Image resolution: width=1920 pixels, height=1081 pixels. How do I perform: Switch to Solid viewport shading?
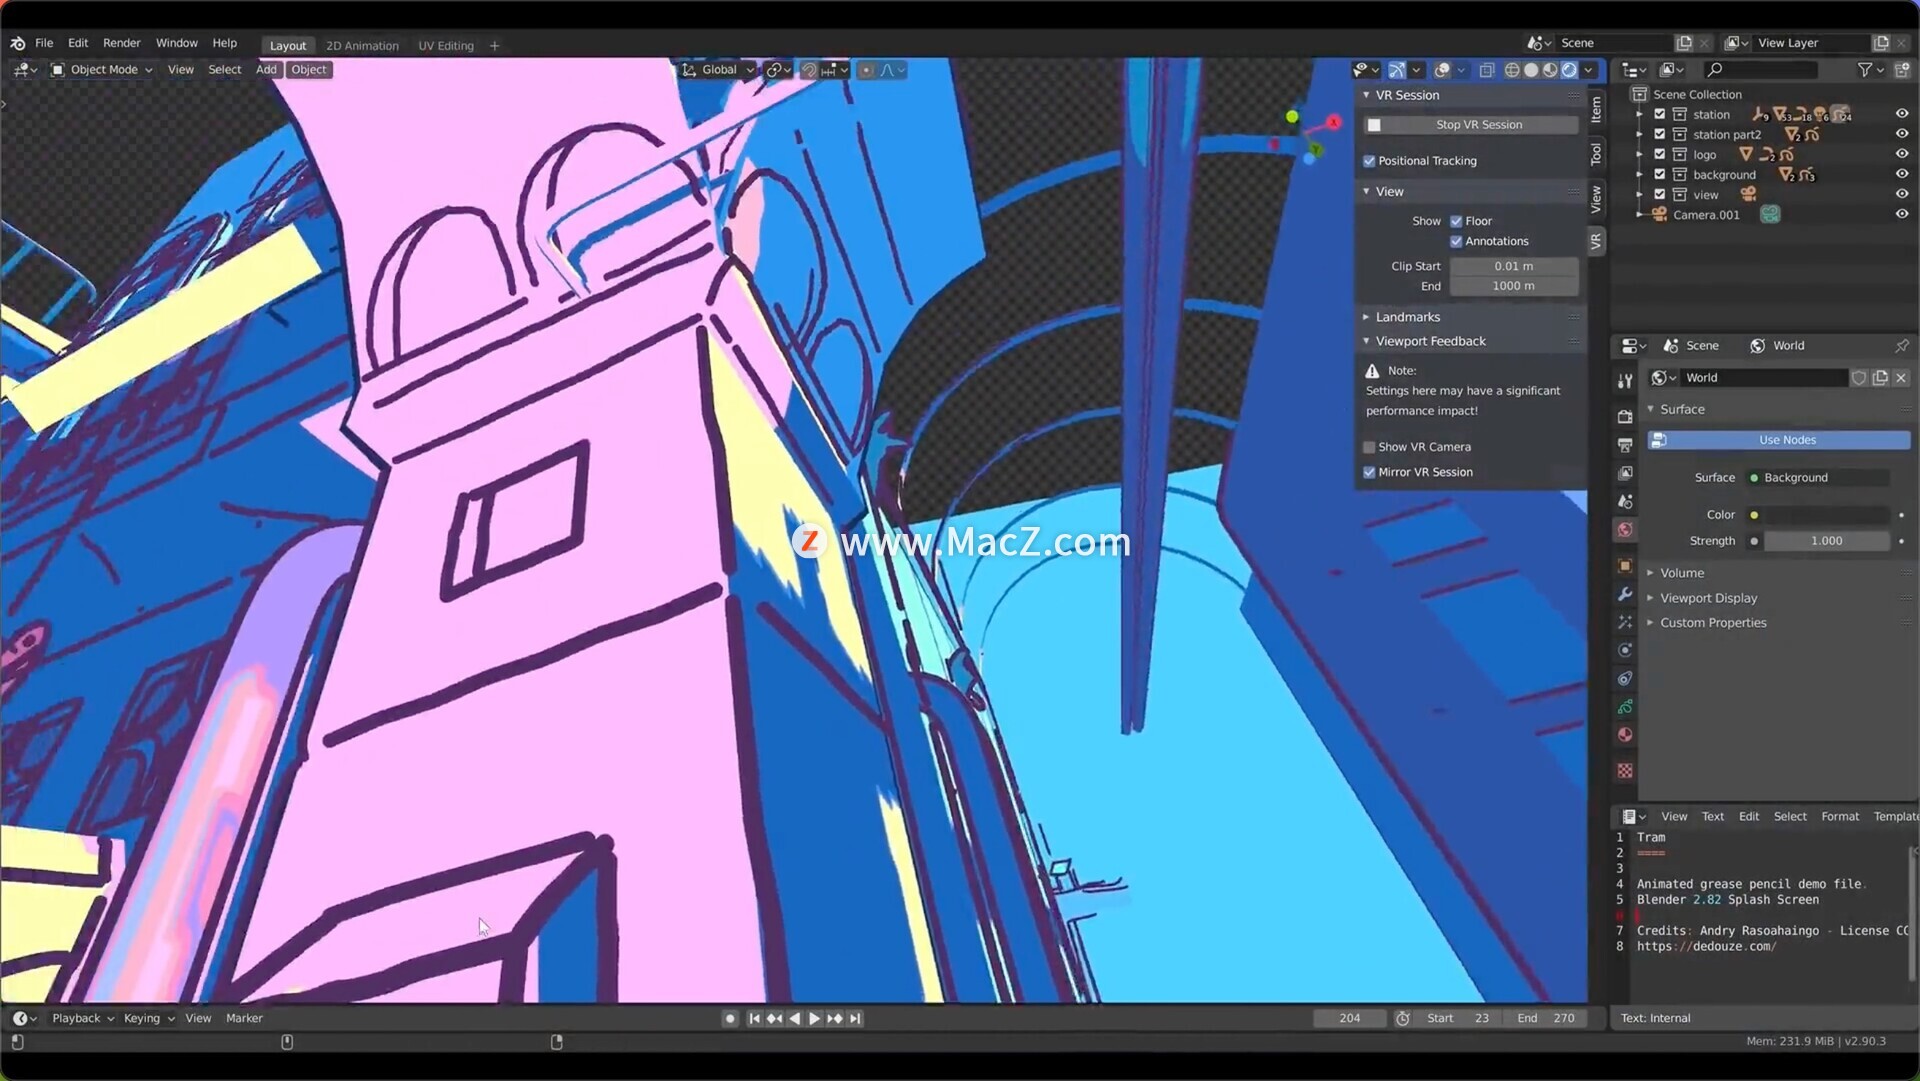pyautogui.click(x=1531, y=70)
